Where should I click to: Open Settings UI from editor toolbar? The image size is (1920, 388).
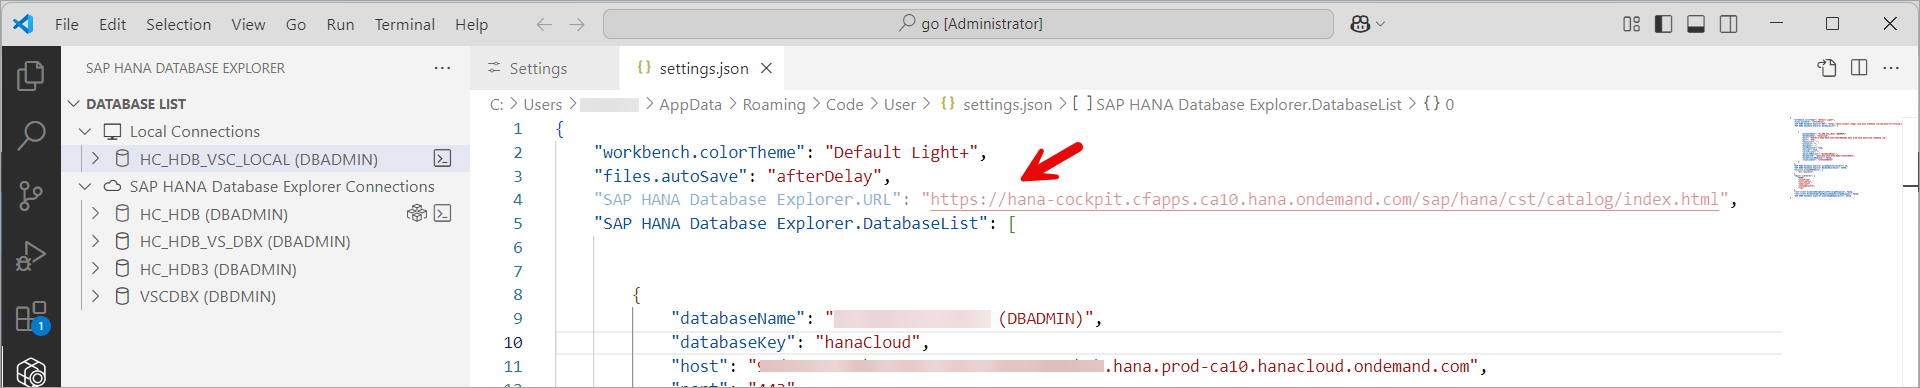click(1827, 68)
